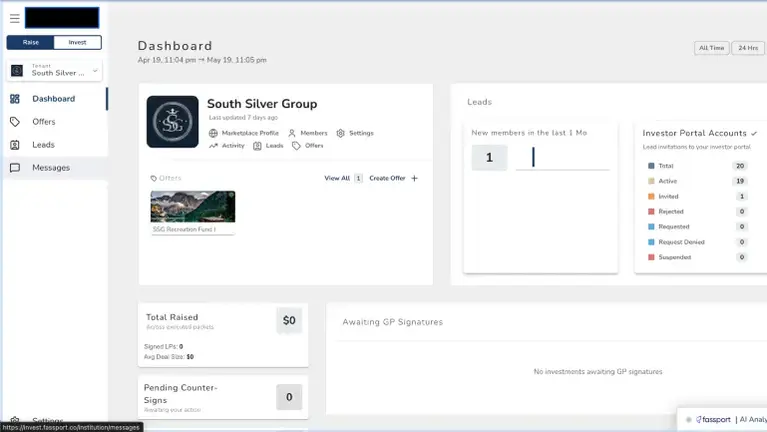Viewport: 767px width, 432px height.
Task: Click the Activity trend icon
Action: 213,146
